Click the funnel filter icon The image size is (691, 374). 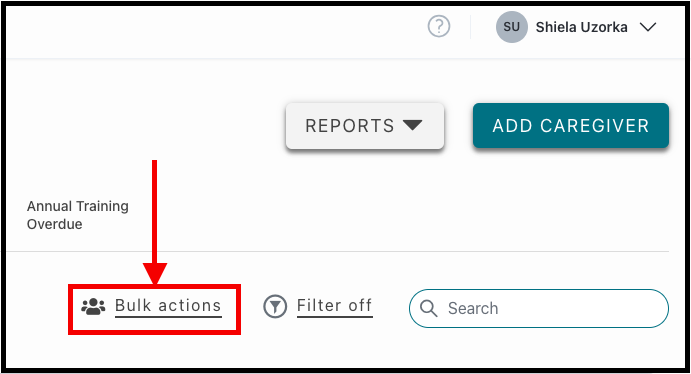[x=275, y=306]
